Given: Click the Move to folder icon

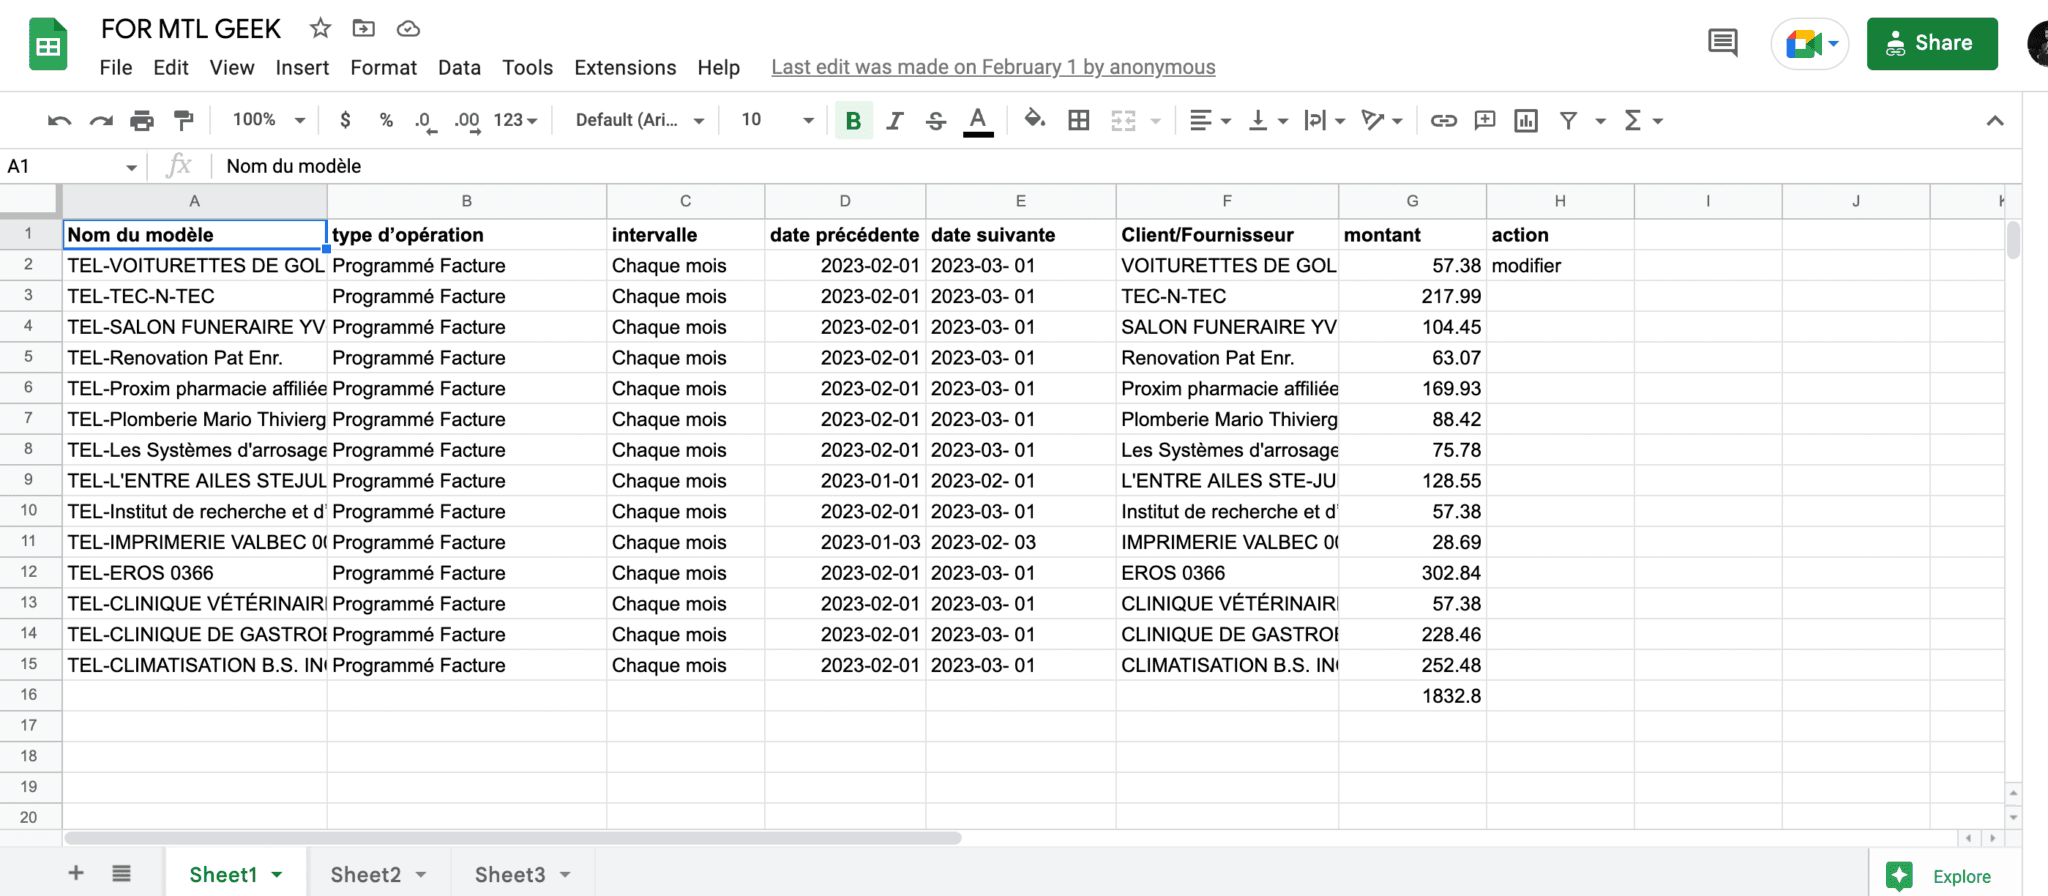Looking at the screenshot, I should point(364,28).
